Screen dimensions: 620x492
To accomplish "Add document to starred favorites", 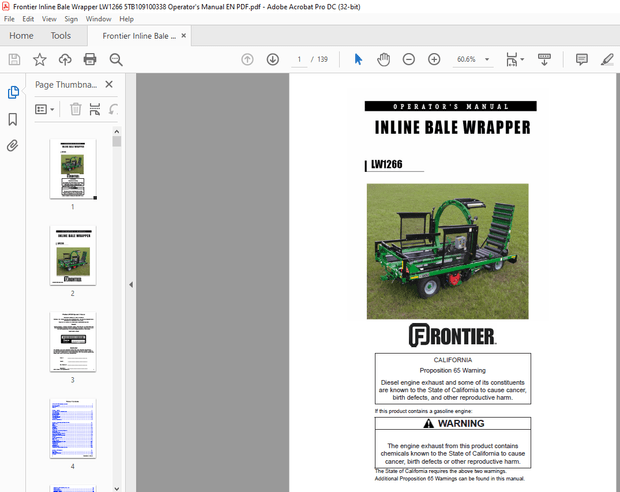I will click(40, 60).
